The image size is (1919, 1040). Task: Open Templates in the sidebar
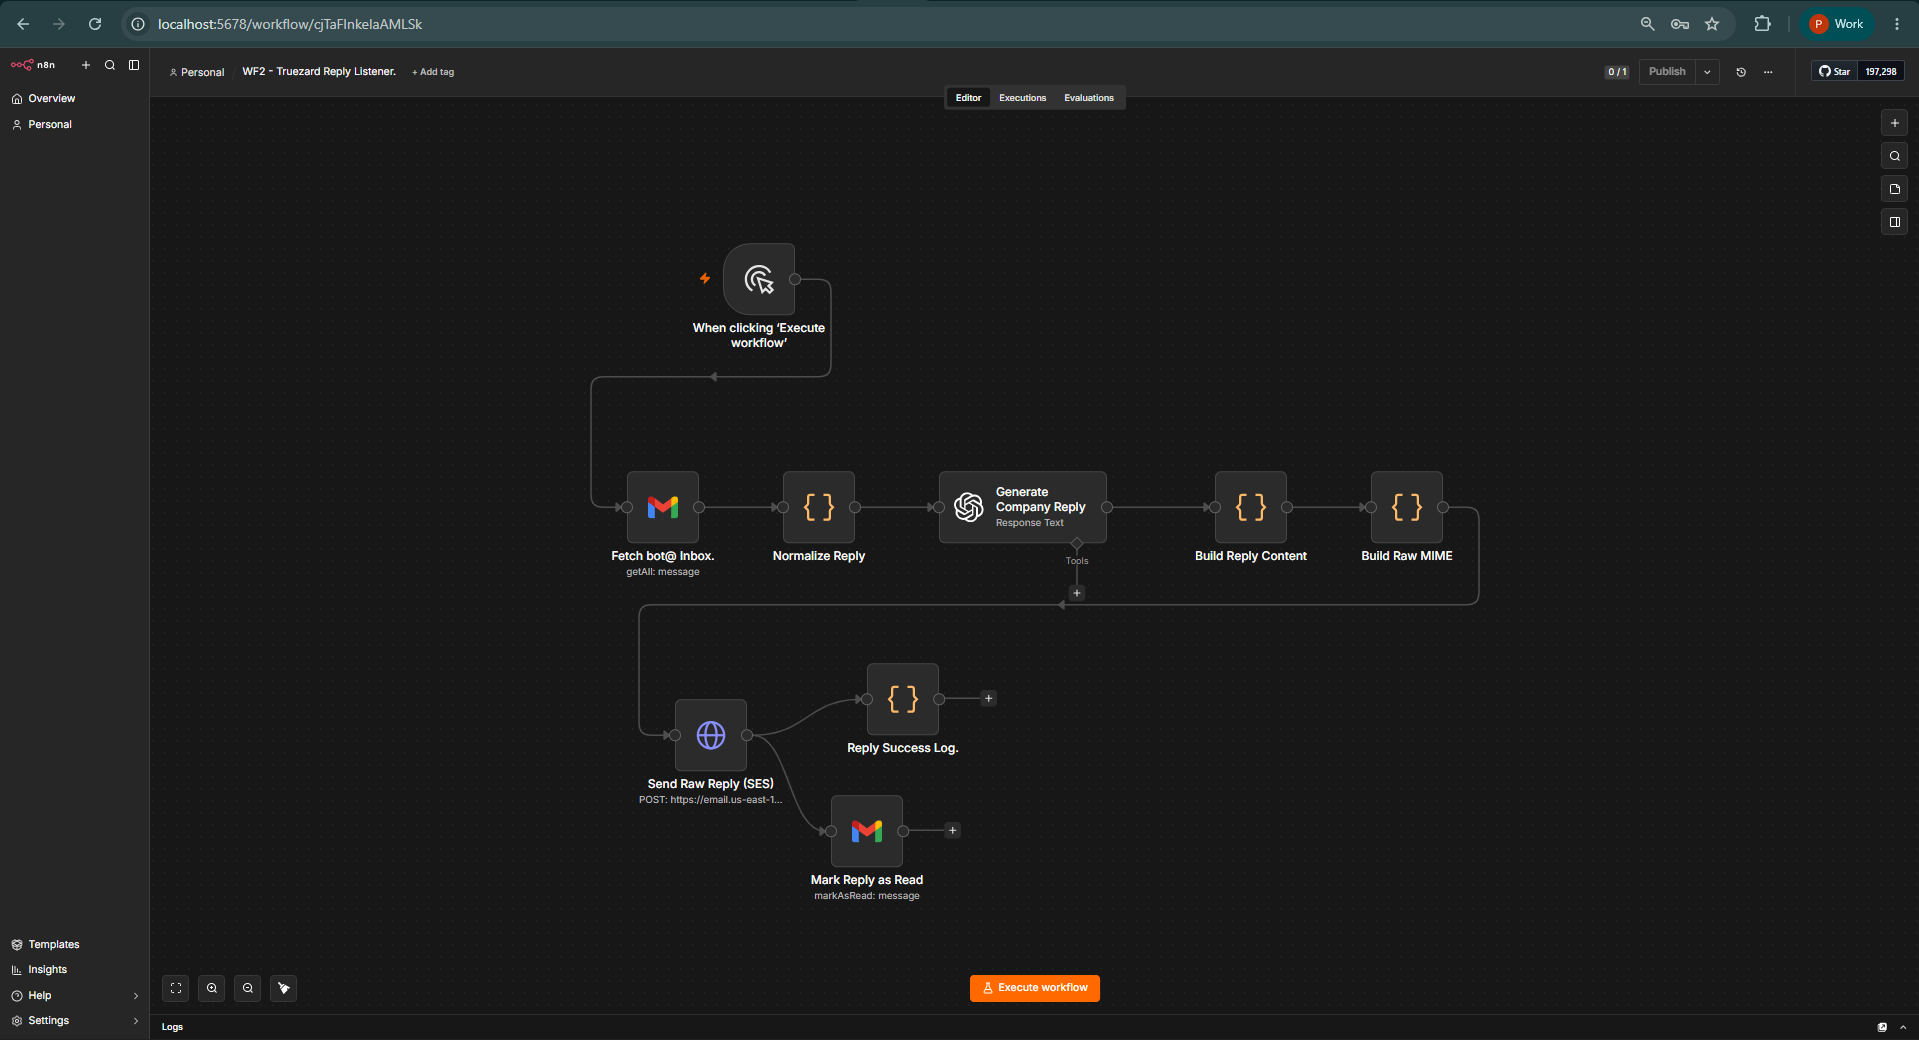tap(74, 945)
